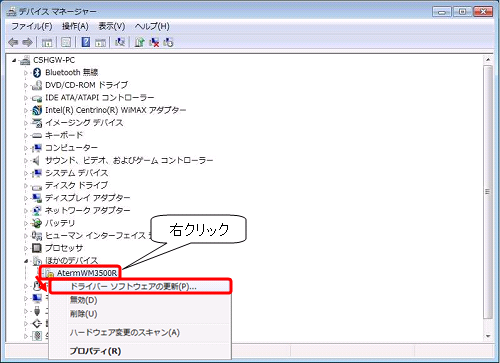The width and height of the screenshot is (500, 363).
Task: Click the Forward arrow toolbar icon
Action: click(27, 42)
